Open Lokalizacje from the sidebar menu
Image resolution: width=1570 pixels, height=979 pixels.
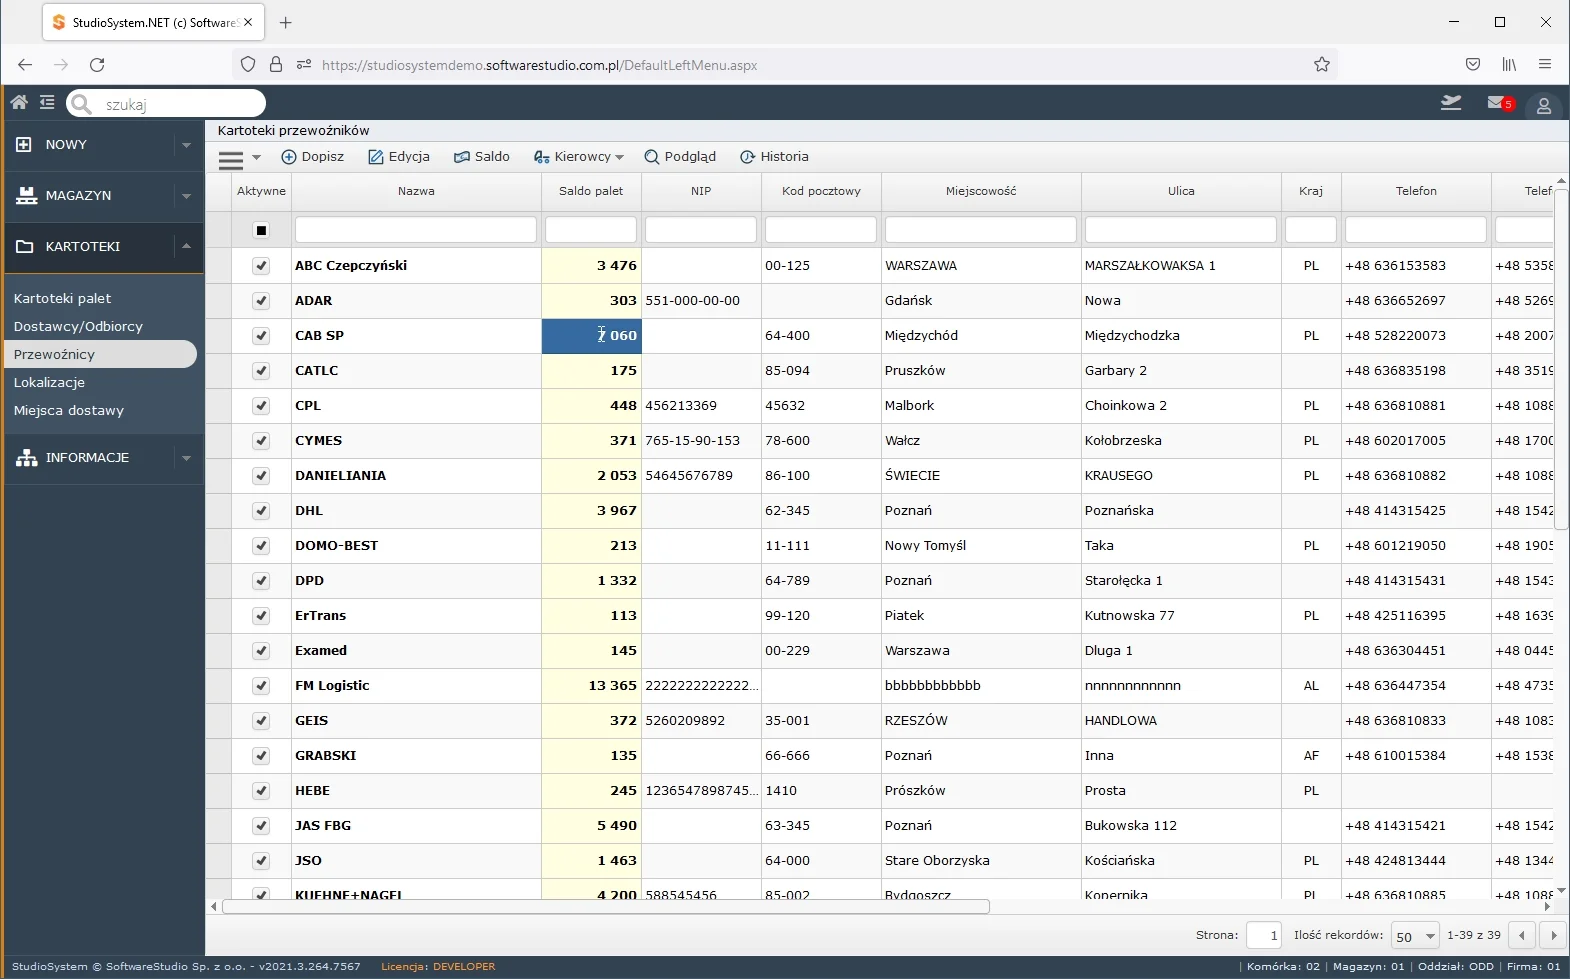(x=49, y=382)
